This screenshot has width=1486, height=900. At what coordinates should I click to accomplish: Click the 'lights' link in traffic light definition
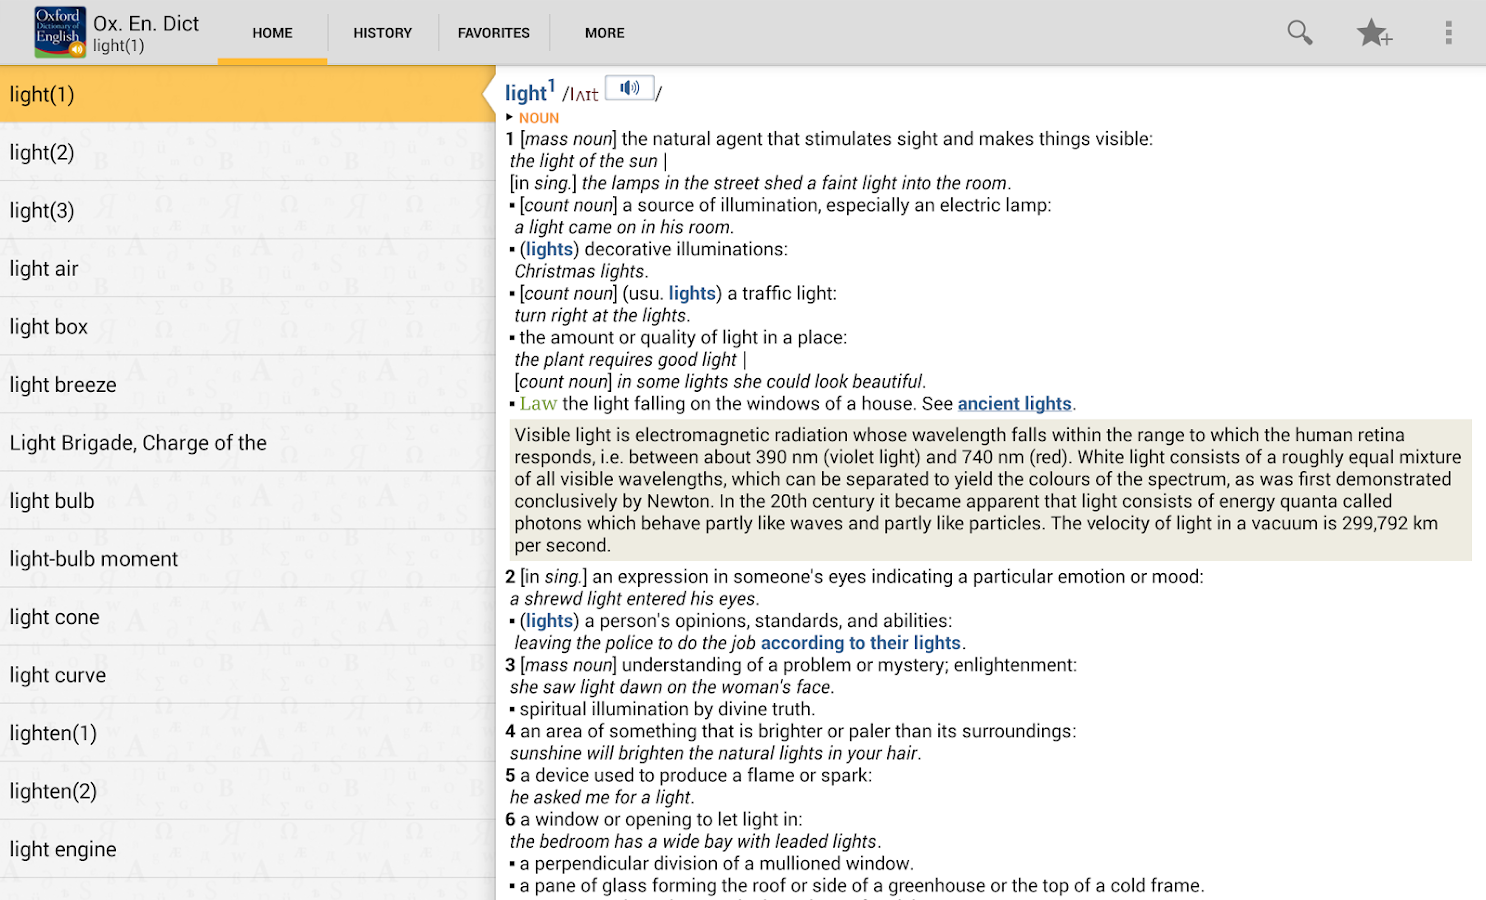click(x=692, y=294)
